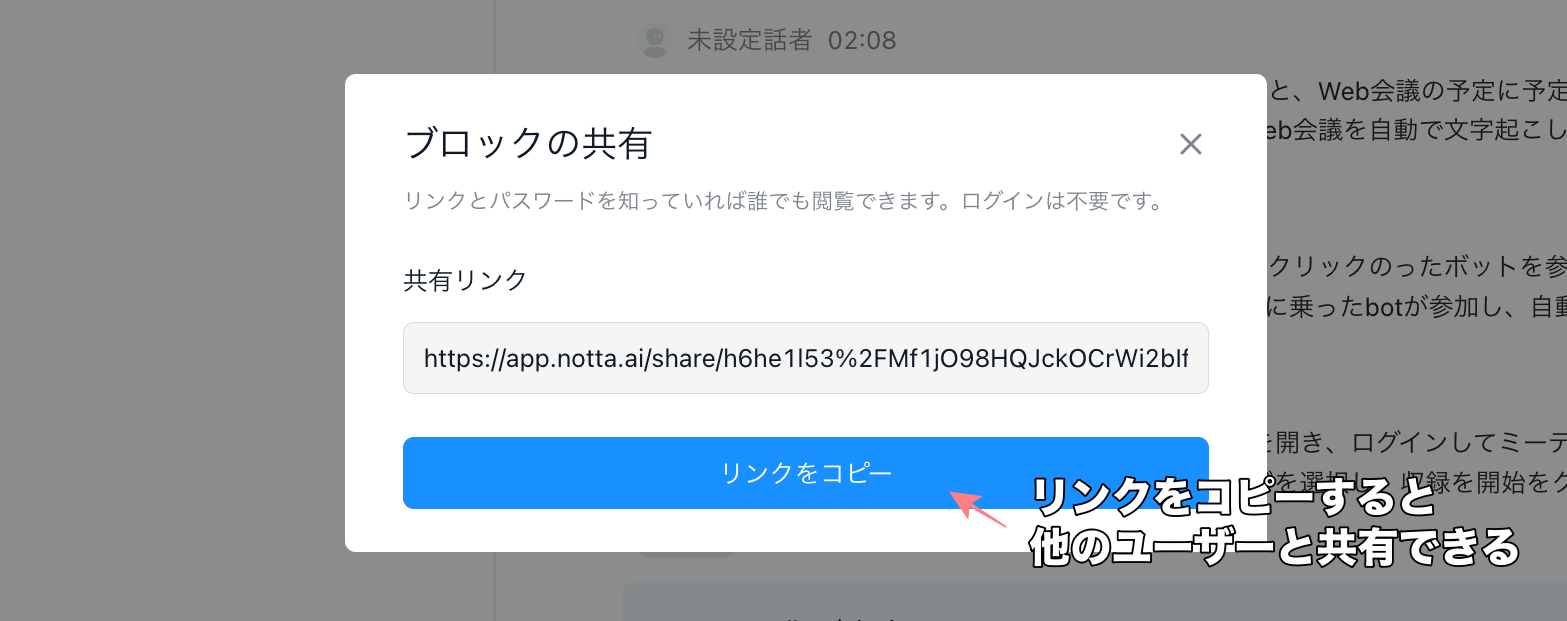Click the ブロックの共有 dialog title
1567x621 pixels.
coord(528,144)
